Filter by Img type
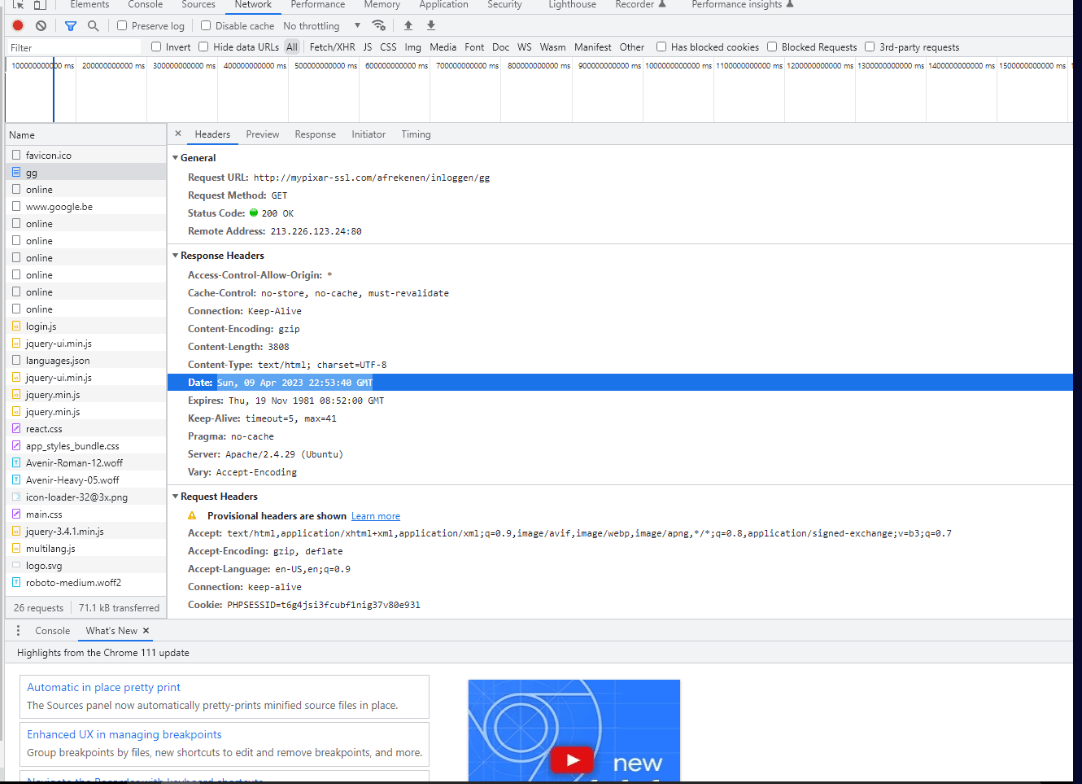The image size is (1082, 784). click(413, 47)
